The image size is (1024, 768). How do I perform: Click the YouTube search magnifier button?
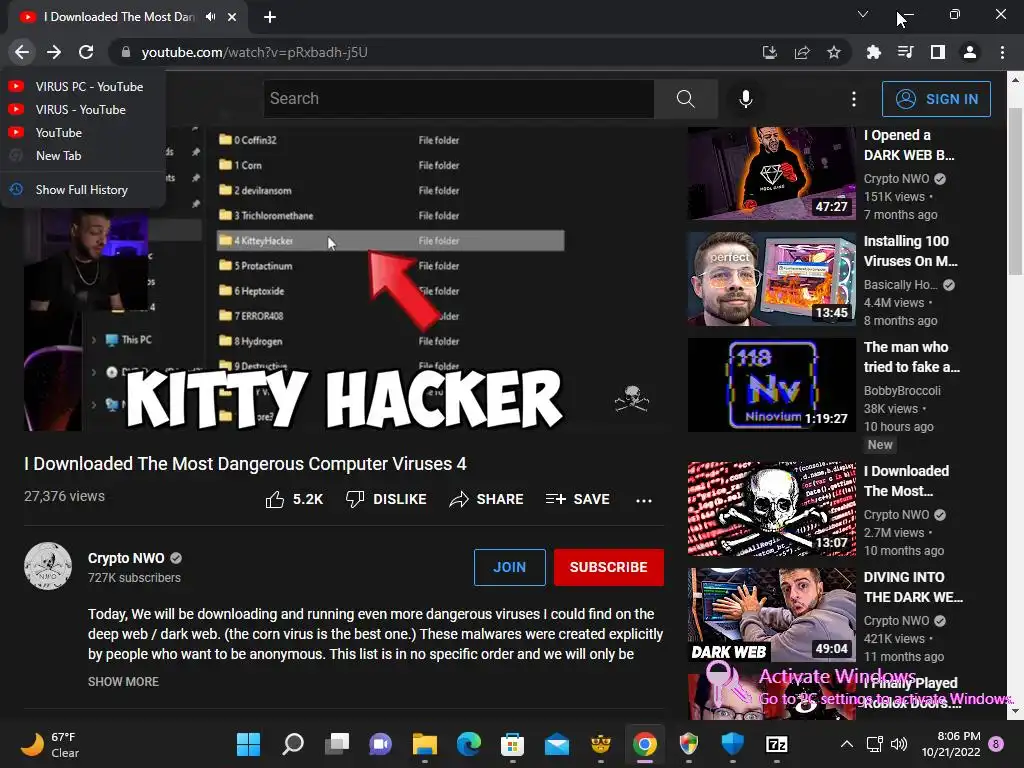(686, 99)
